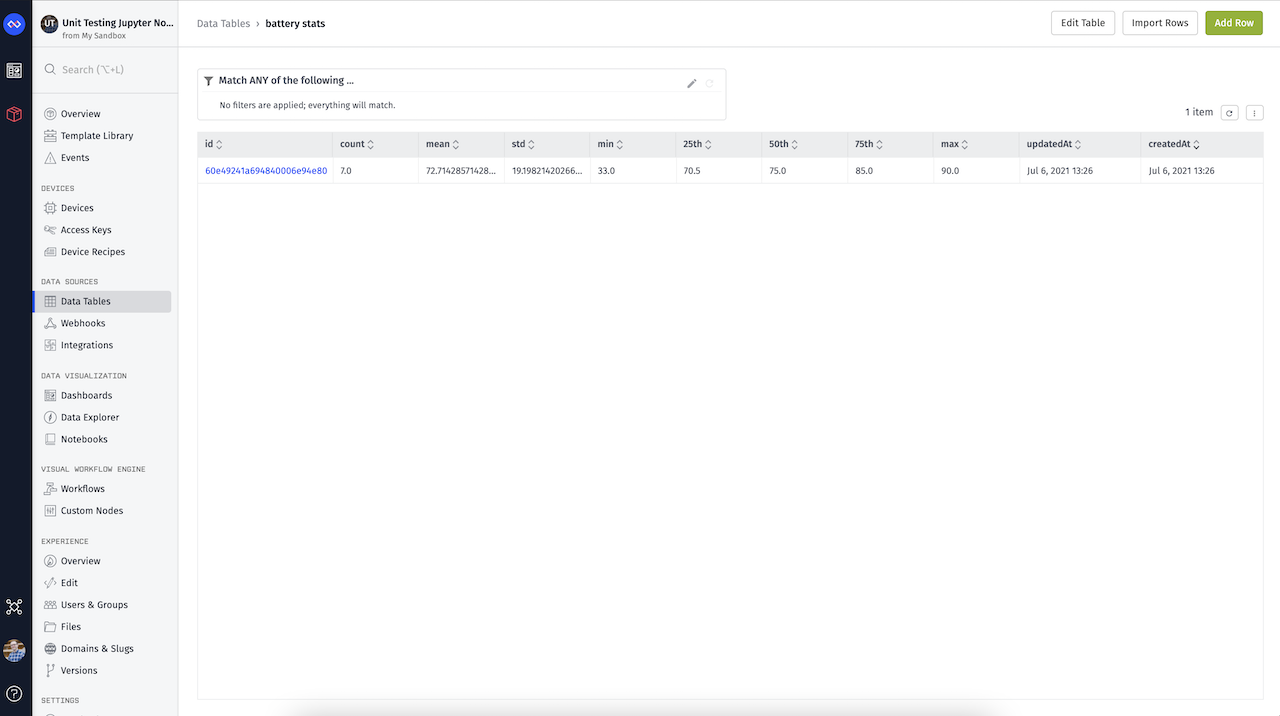Select the red package icon in sidebar
Image resolution: width=1280 pixels, height=716 pixels.
(x=14, y=114)
